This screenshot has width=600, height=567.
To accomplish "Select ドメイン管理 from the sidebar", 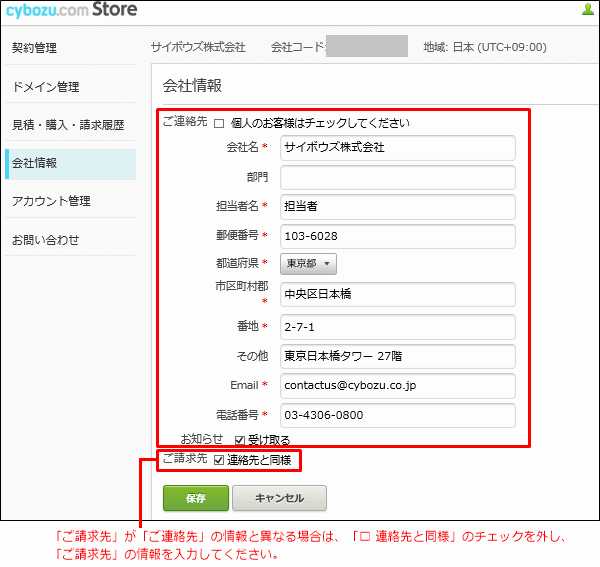I will (x=45, y=87).
